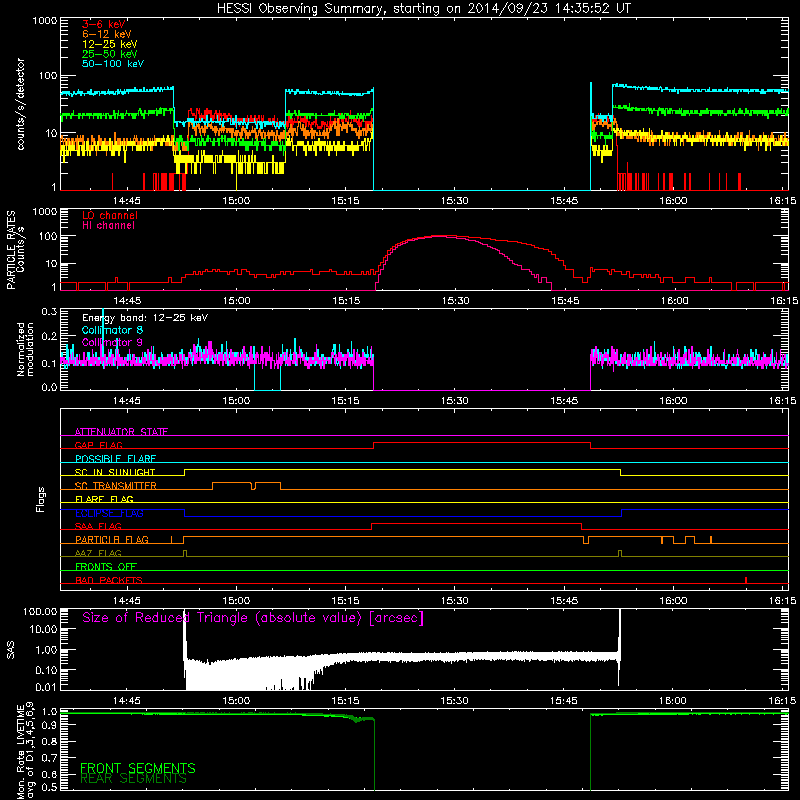800x800 pixels.
Task: Click the particle rates peak near 15:28
Action: tap(438, 236)
